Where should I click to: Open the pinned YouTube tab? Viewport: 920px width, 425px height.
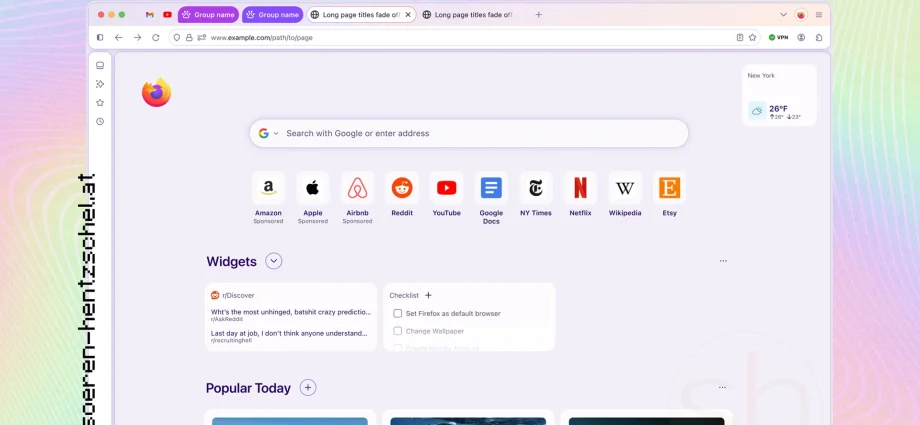click(x=167, y=15)
